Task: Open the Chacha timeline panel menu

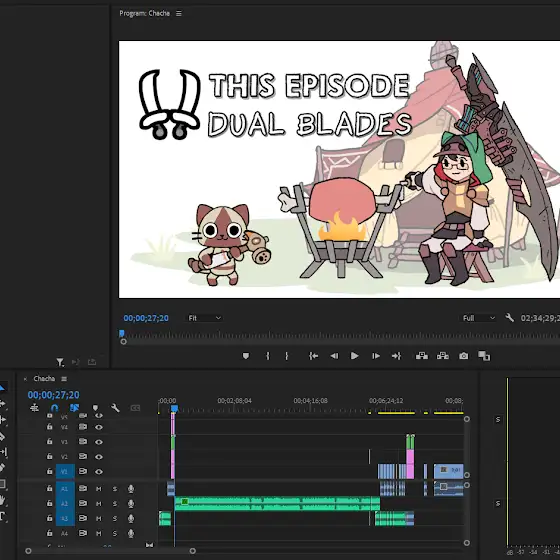Action: (x=64, y=379)
